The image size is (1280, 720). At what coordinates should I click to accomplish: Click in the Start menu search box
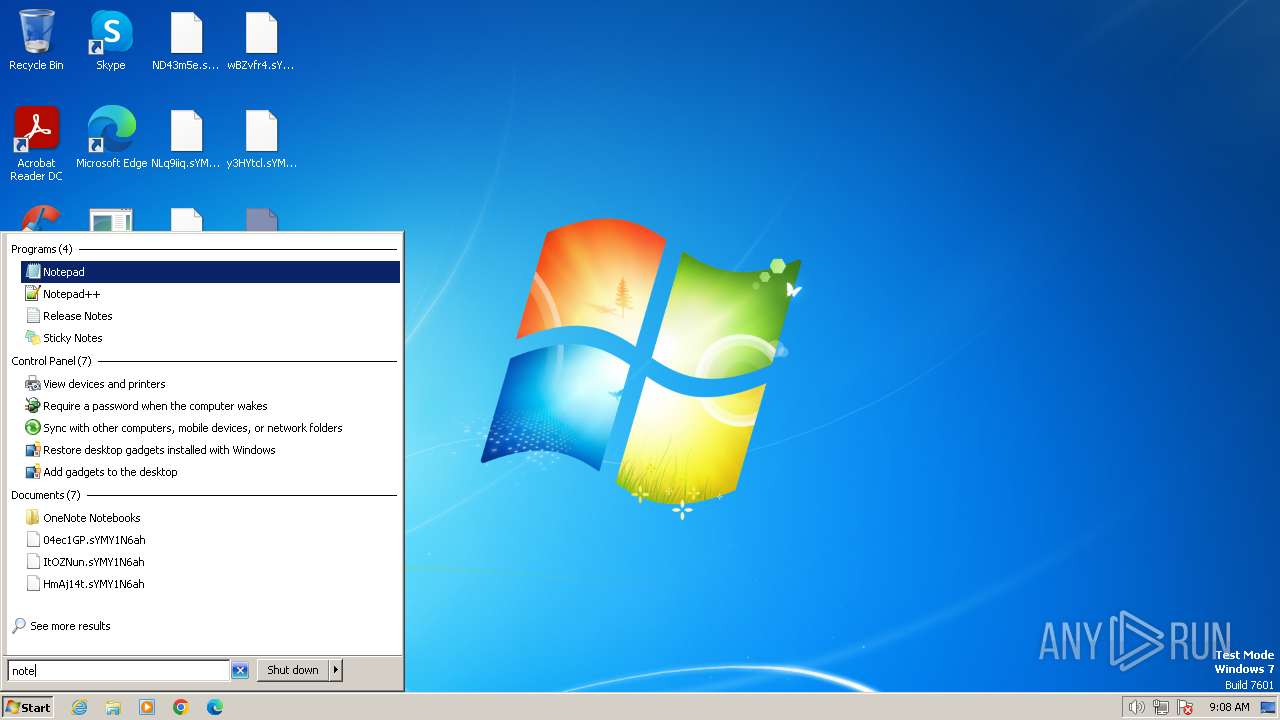[x=118, y=670]
